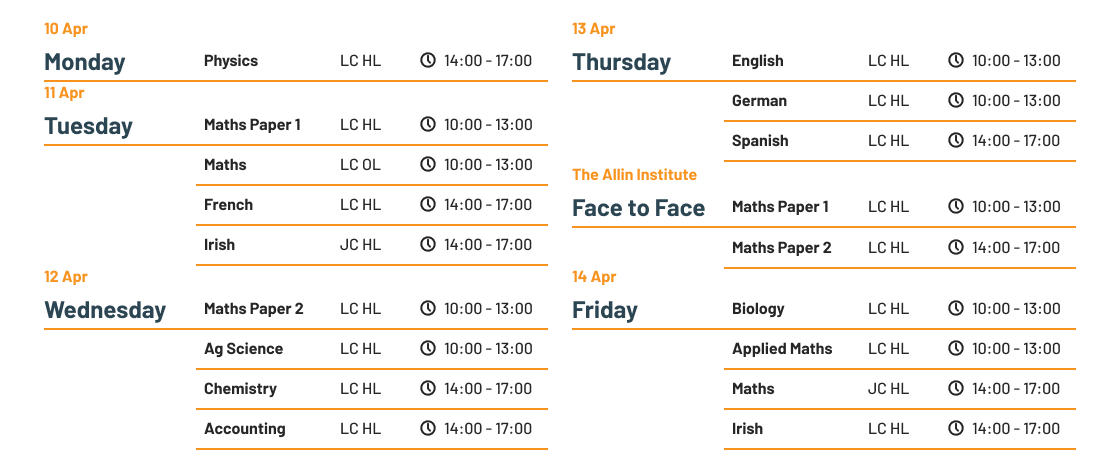Open Face to Face Maths Paper 2

pos(781,248)
